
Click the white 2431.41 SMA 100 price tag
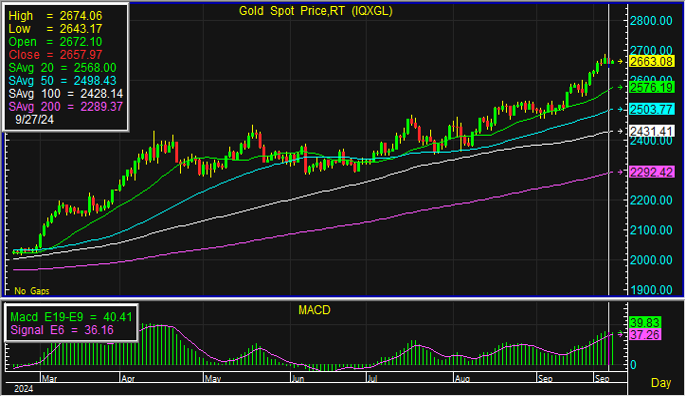pos(651,131)
